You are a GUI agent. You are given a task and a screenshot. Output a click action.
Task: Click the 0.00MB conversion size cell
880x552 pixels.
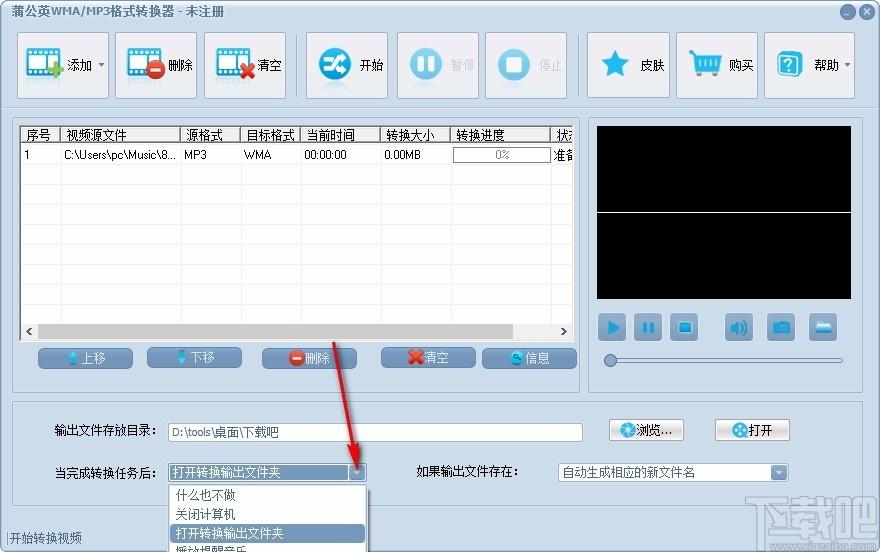point(402,155)
